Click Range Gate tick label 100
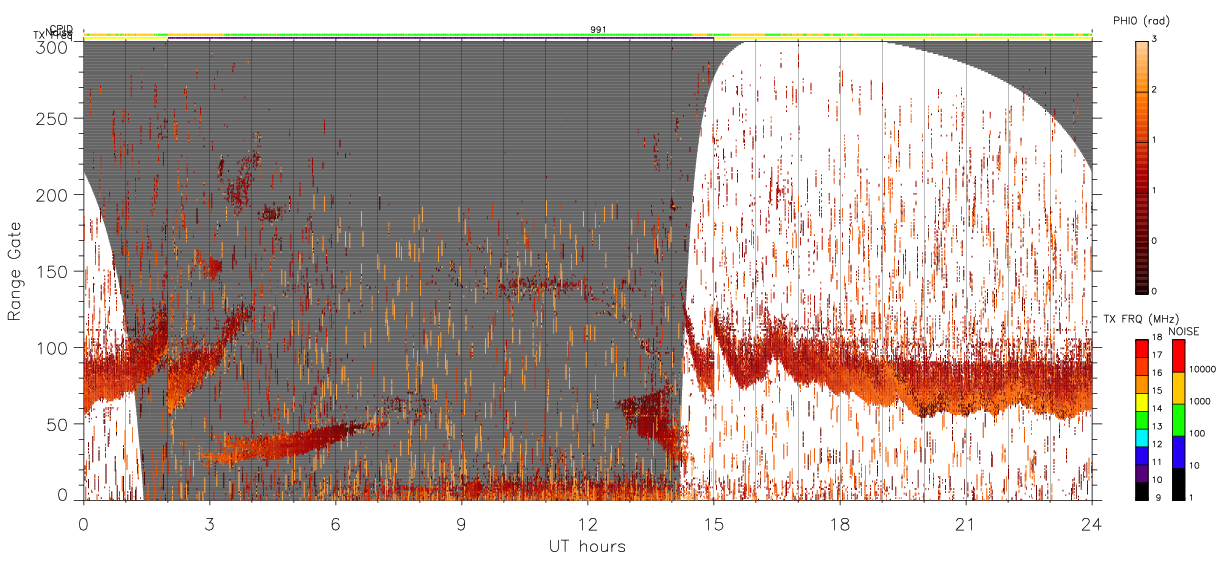The height and width of the screenshot is (567, 1228). (x=54, y=348)
